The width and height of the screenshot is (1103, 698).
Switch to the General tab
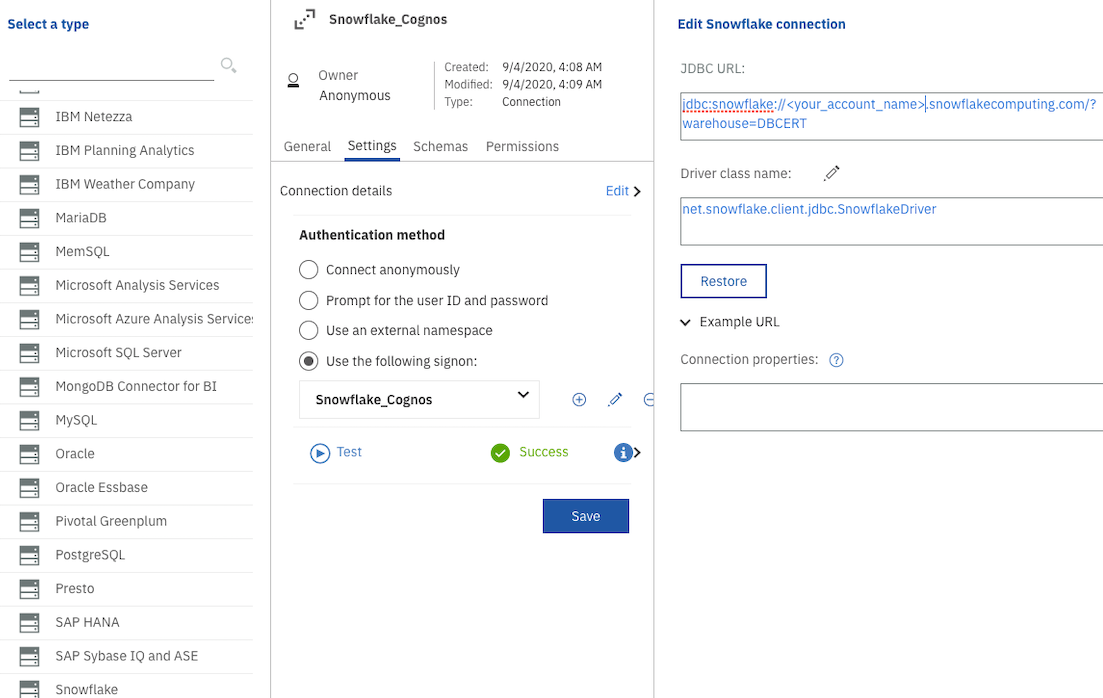pyautogui.click(x=307, y=146)
